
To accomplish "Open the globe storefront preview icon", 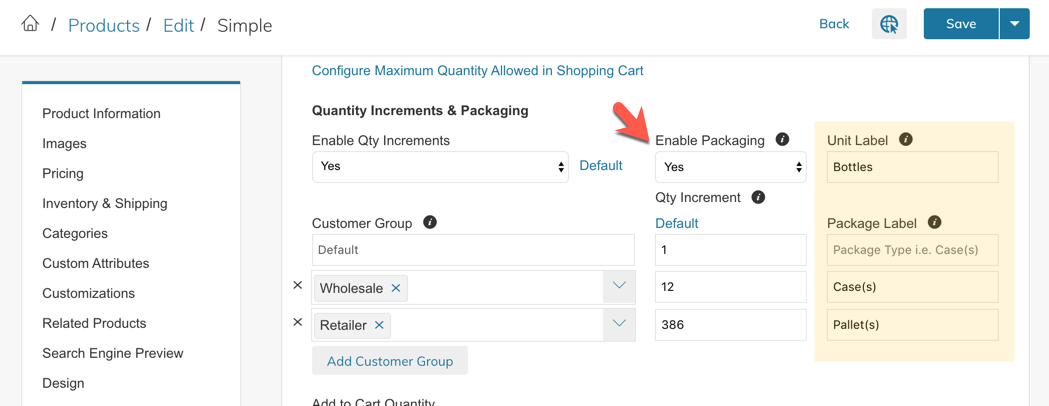I will pyautogui.click(x=889, y=24).
